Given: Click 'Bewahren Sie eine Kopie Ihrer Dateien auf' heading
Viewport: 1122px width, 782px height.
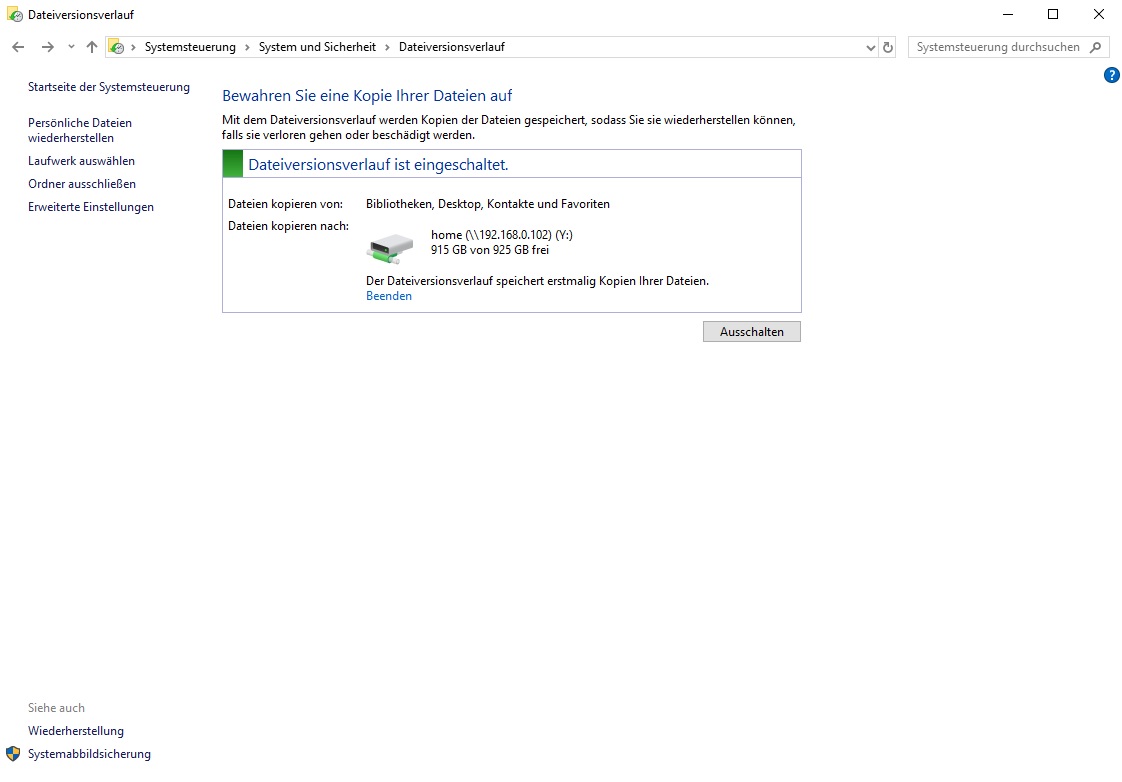Looking at the screenshot, I should tap(367, 96).
